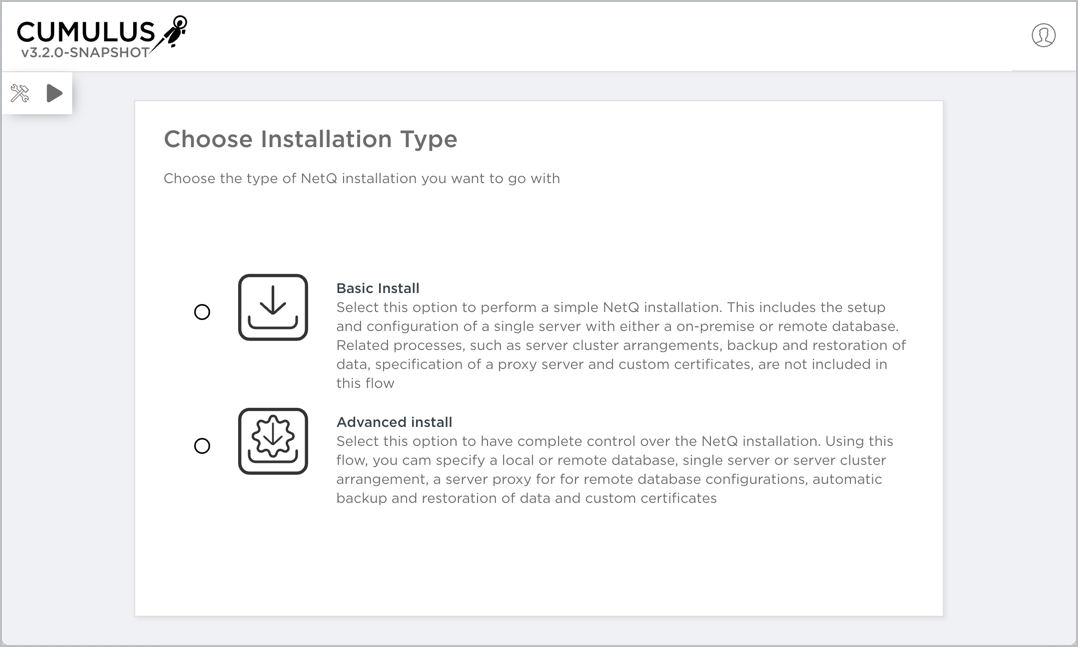The height and width of the screenshot is (647, 1078).
Task: Click the "Choose Installation Type" heading
Action: (310, 139)
